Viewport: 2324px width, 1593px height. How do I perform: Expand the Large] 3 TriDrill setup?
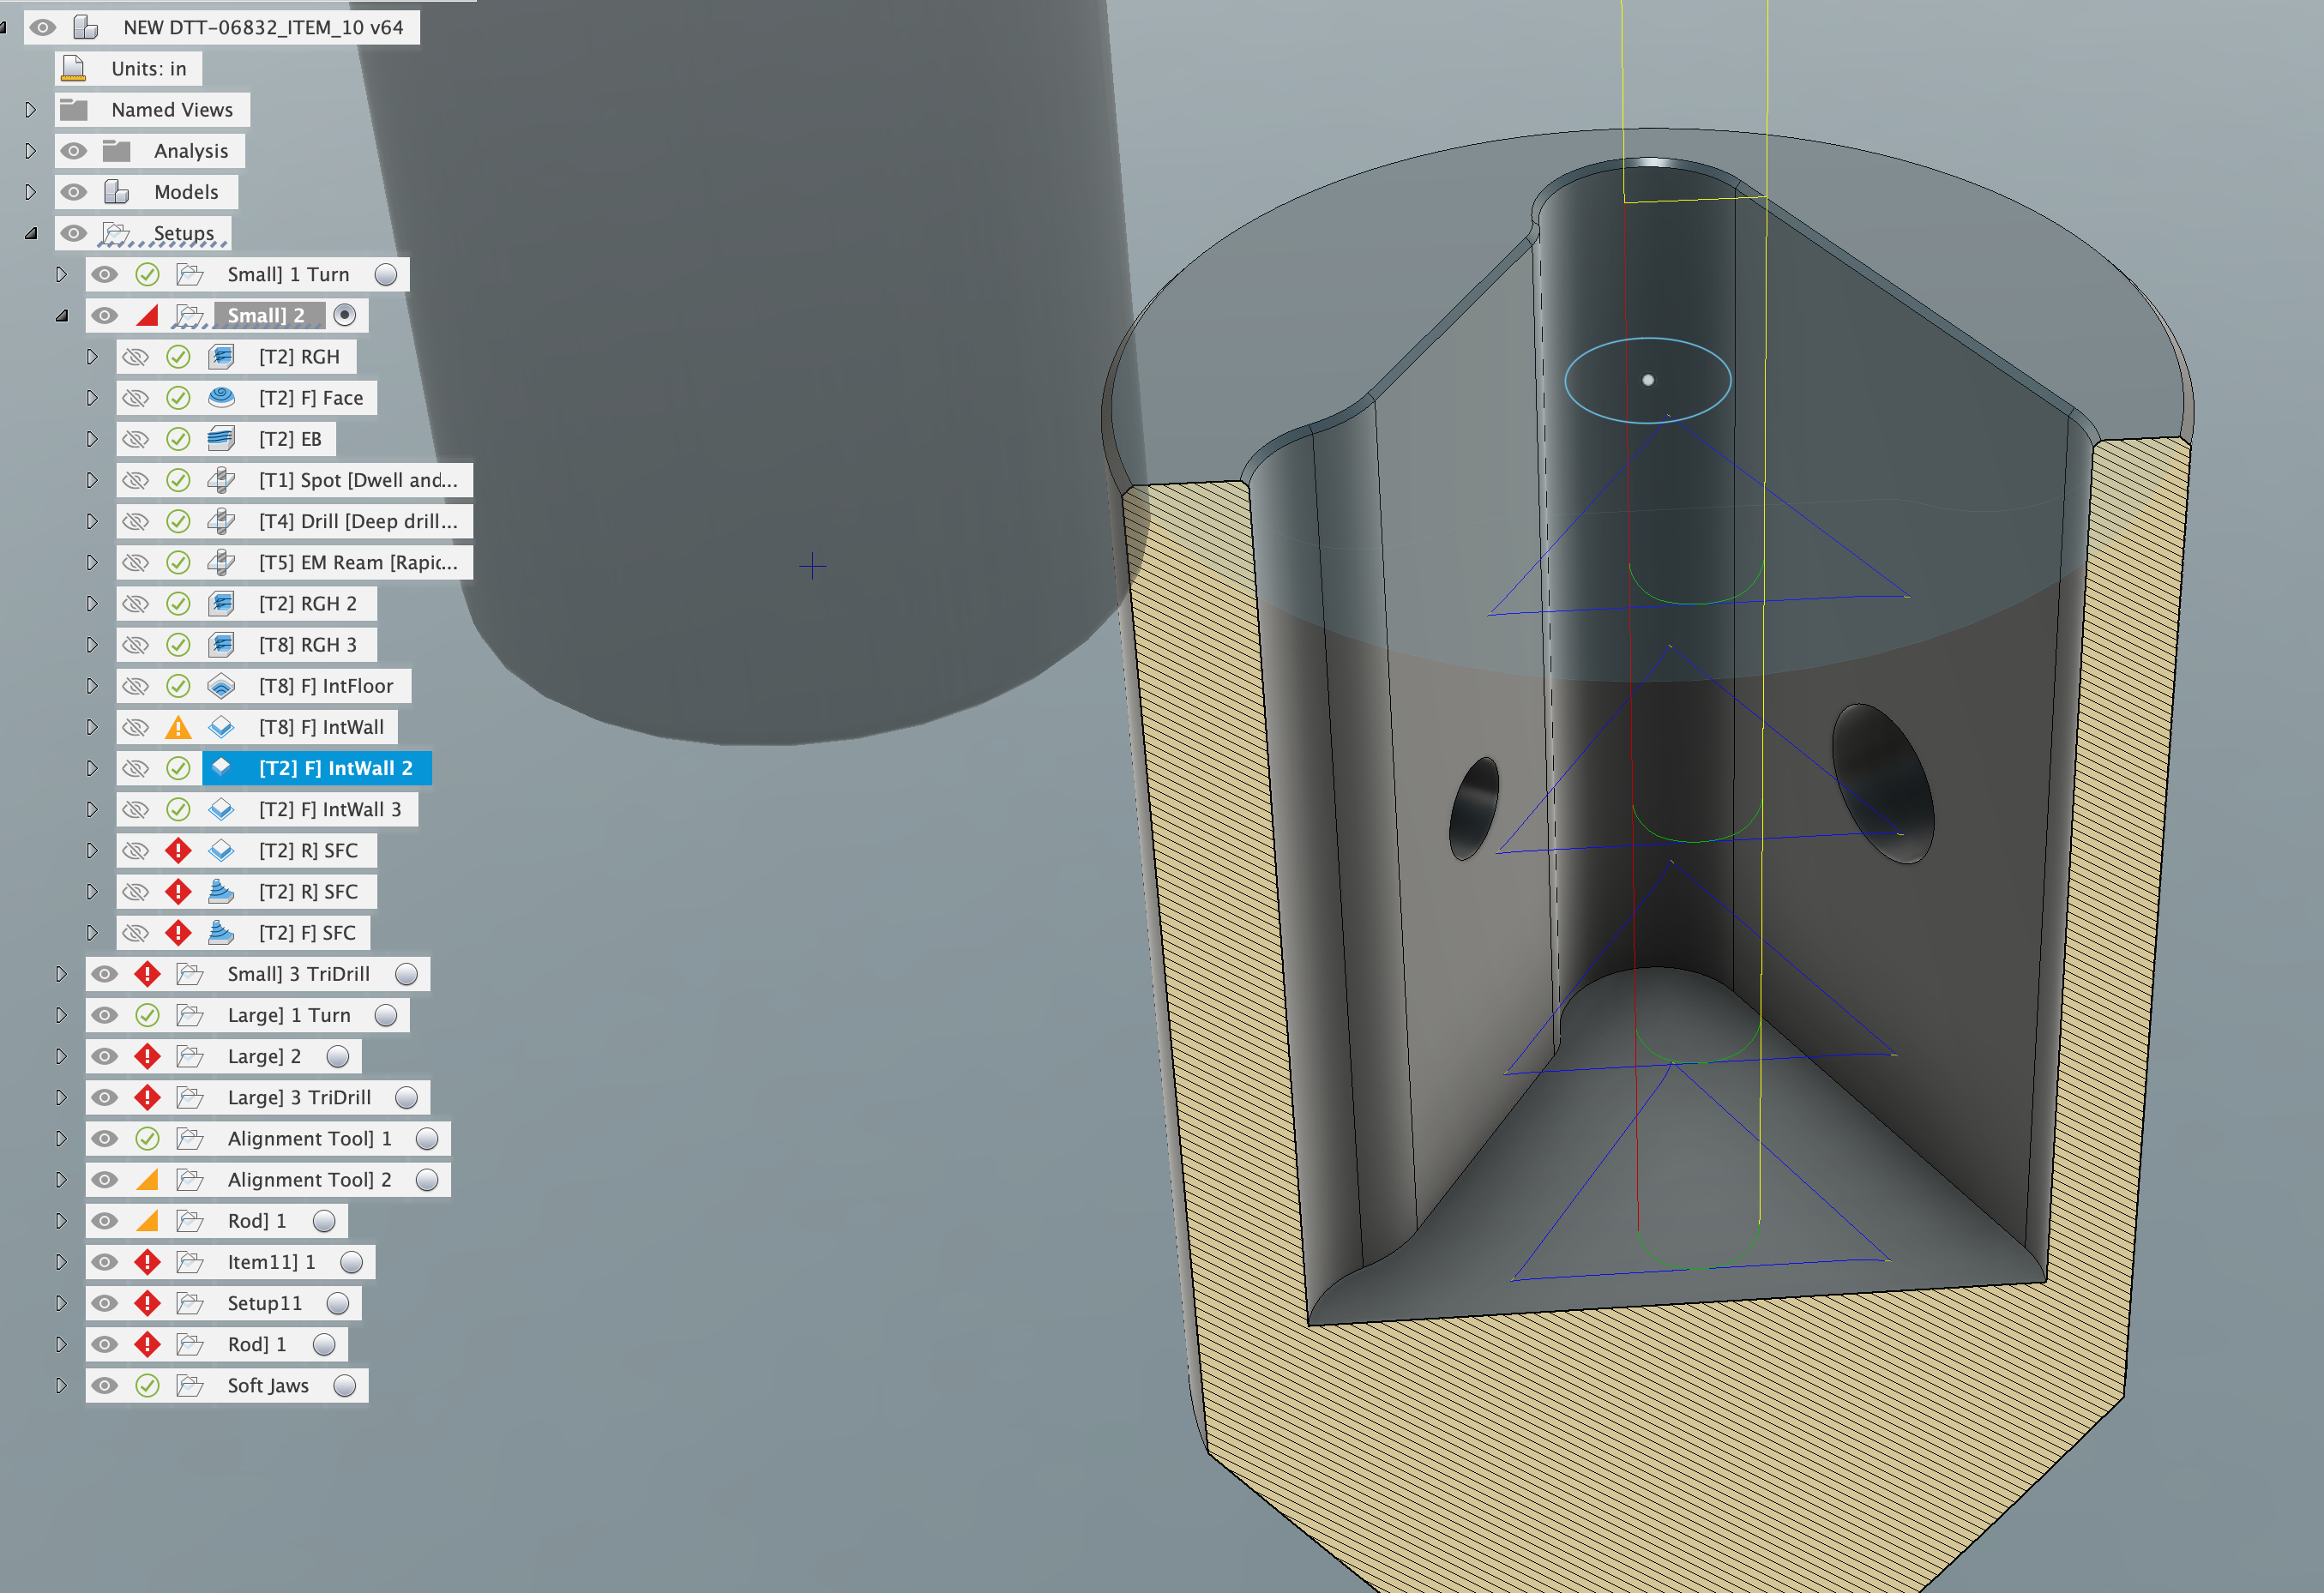62,1097
